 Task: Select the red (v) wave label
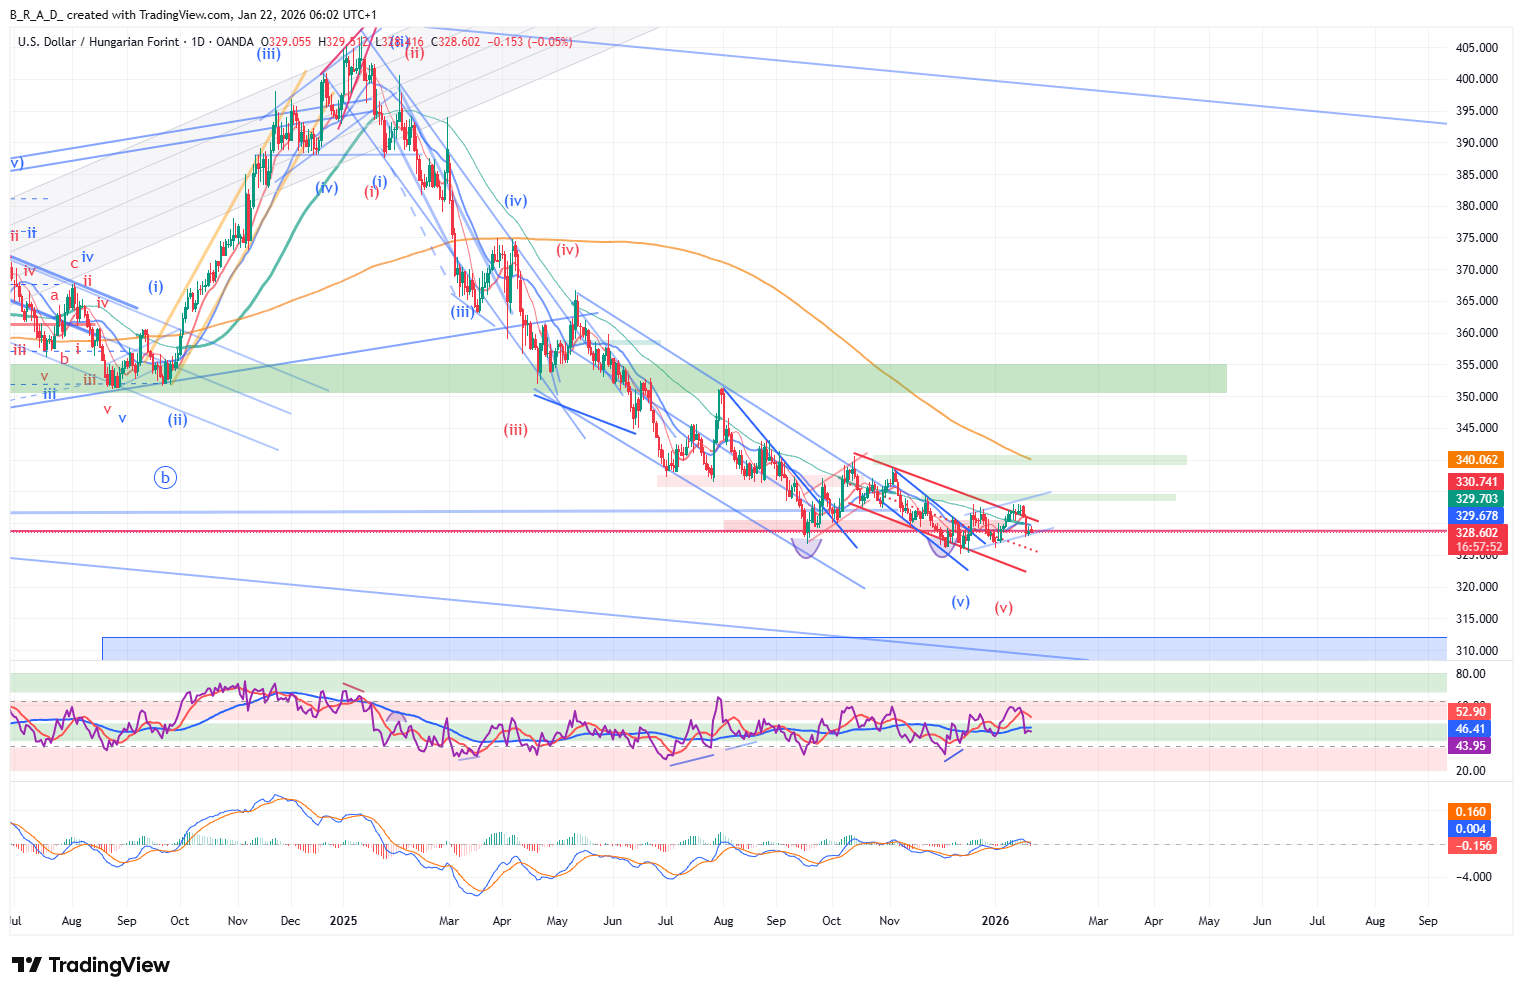click(1003, 608)
